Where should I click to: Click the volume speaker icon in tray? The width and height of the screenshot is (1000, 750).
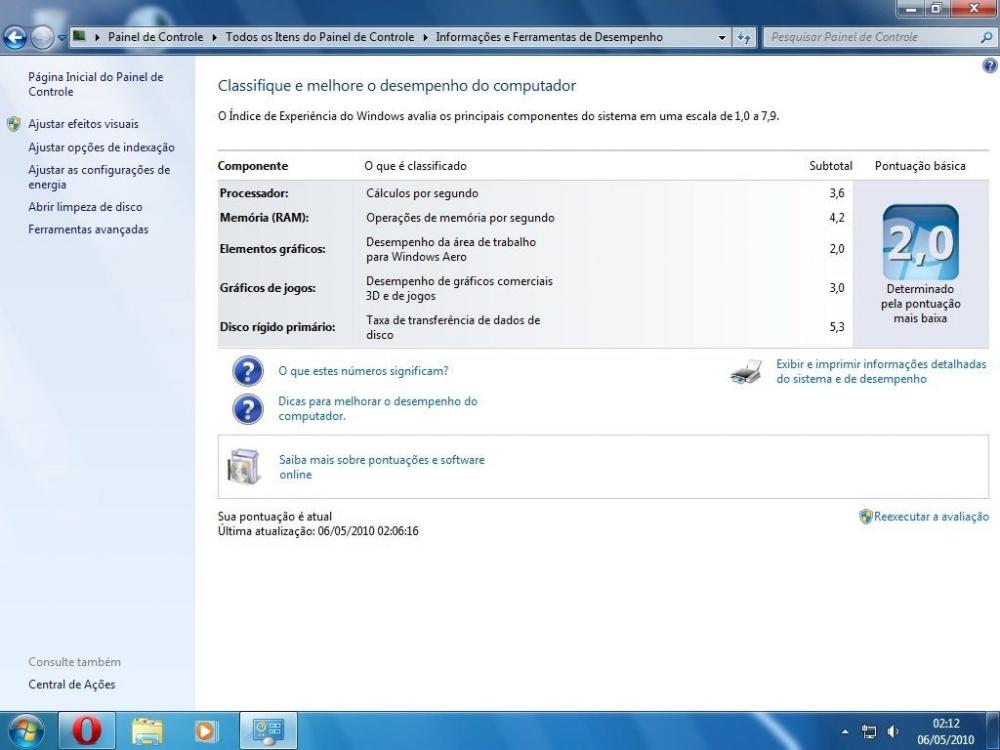pos(893,731)
